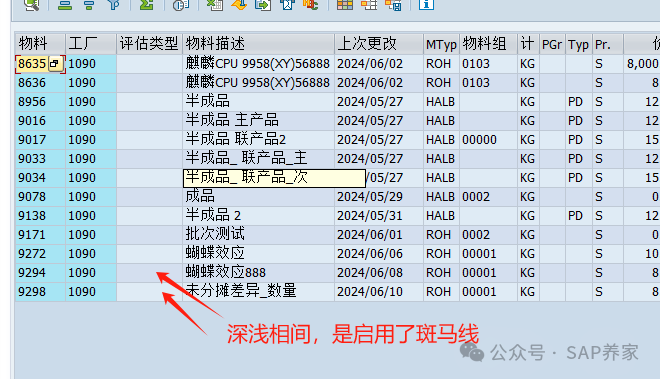Click the 物料 column header

pos(40,44)
